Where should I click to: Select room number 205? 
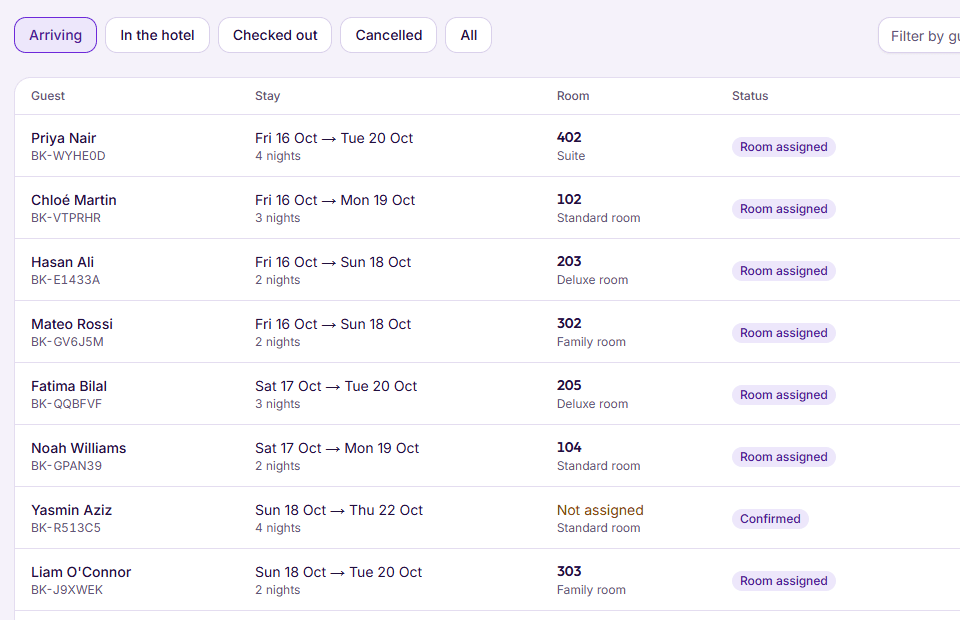tap(569, 385)
